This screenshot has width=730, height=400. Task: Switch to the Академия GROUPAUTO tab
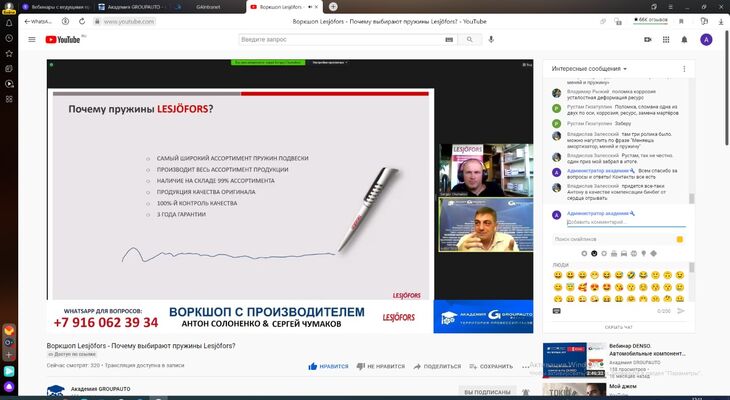point(133,7)
